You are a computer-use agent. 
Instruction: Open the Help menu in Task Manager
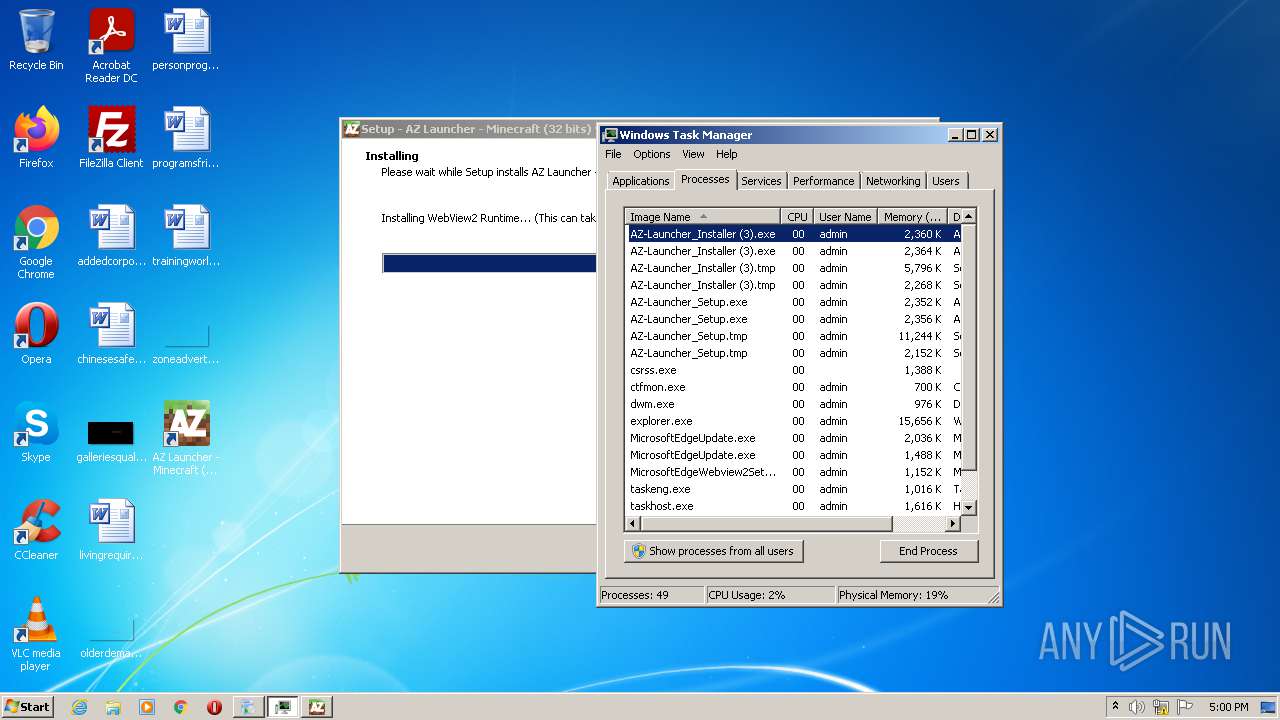click(726, 154)
